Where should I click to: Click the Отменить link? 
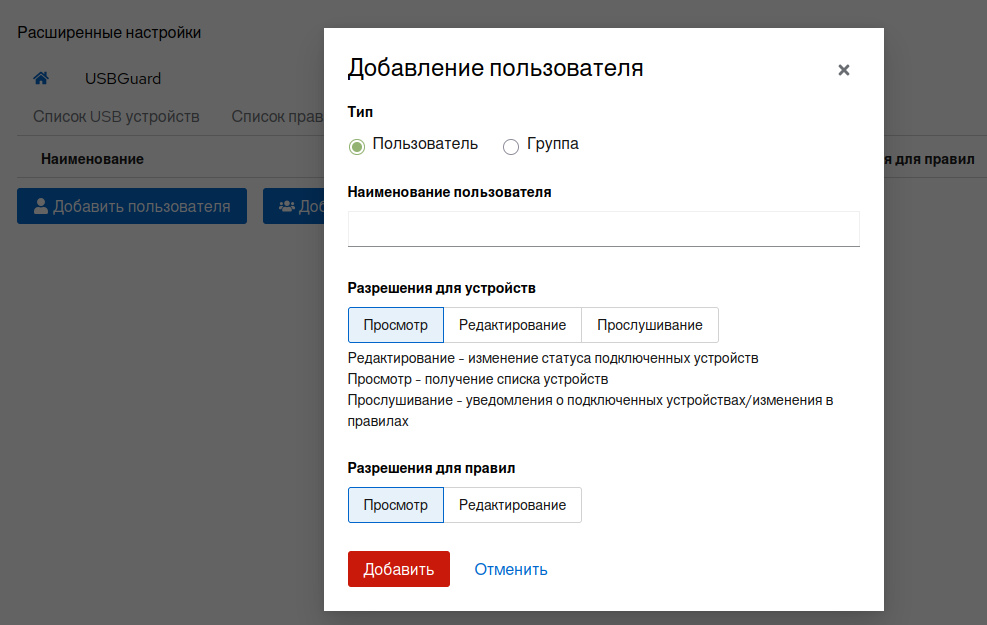(x=510, y=569)
